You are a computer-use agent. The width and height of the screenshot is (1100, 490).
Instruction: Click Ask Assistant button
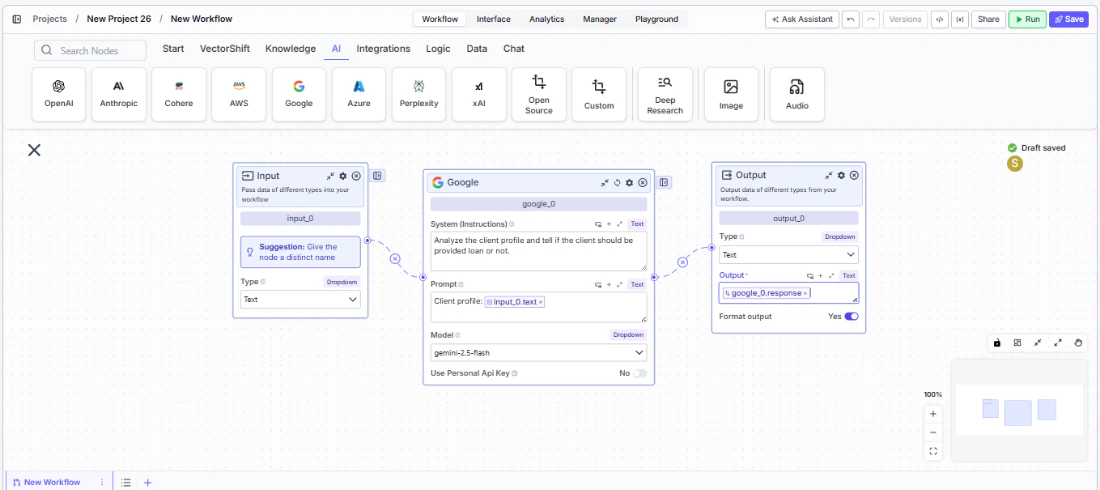coord(802,19)
